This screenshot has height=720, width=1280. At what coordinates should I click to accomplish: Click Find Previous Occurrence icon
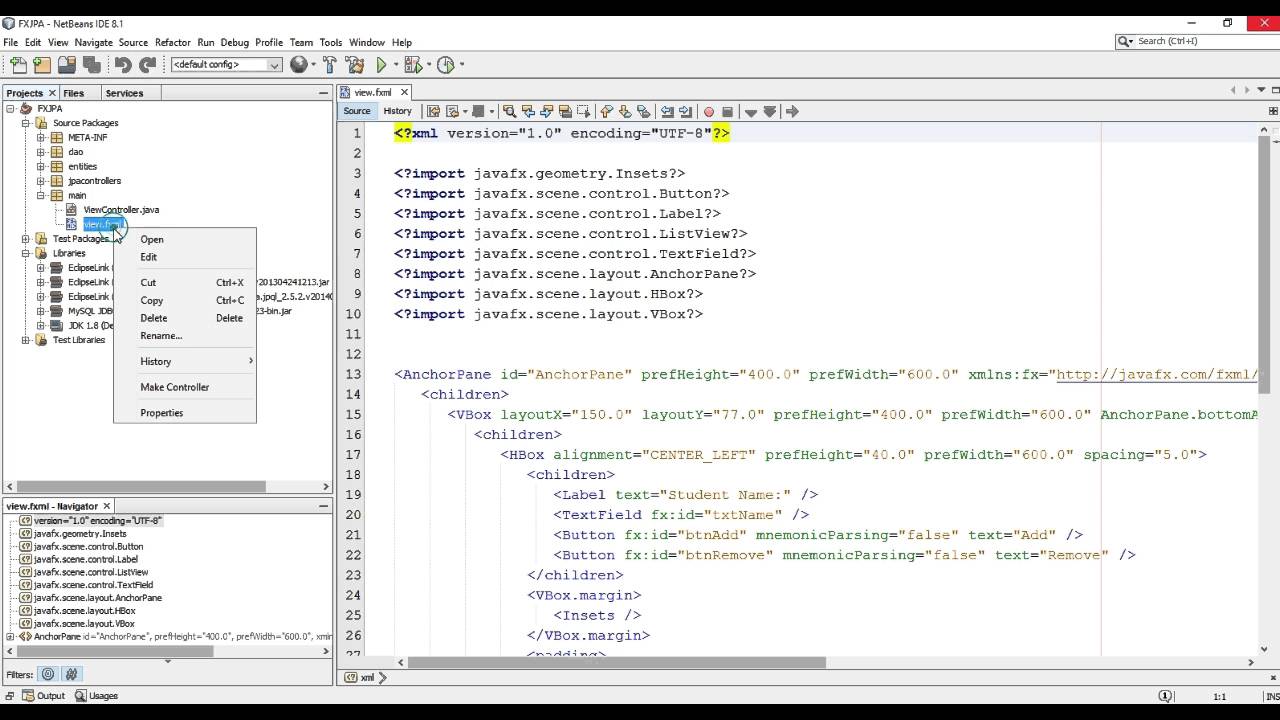point(529,111)
